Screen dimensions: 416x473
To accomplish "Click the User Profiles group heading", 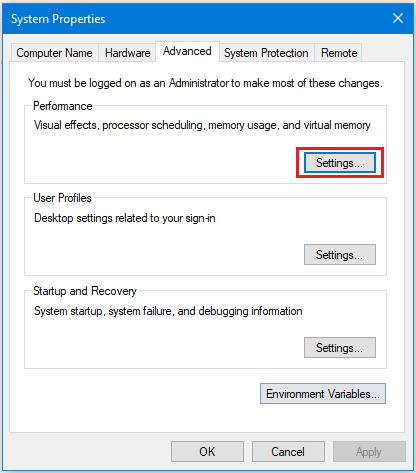I will [62, 198].
